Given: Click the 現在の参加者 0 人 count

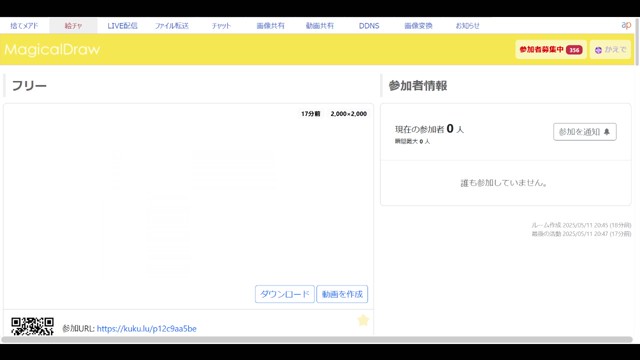Looking at the screenshot, I should click(429, 129).
